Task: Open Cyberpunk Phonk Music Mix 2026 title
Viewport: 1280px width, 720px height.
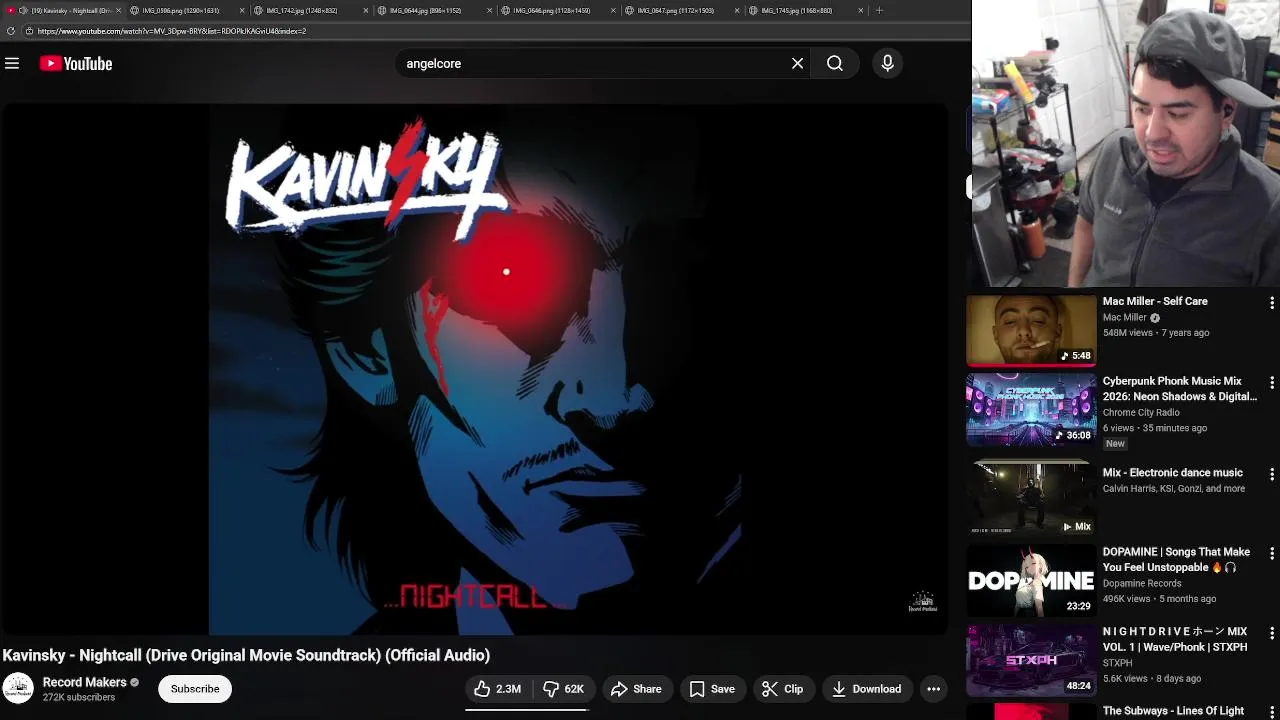Action: [x=1180, y=389]
